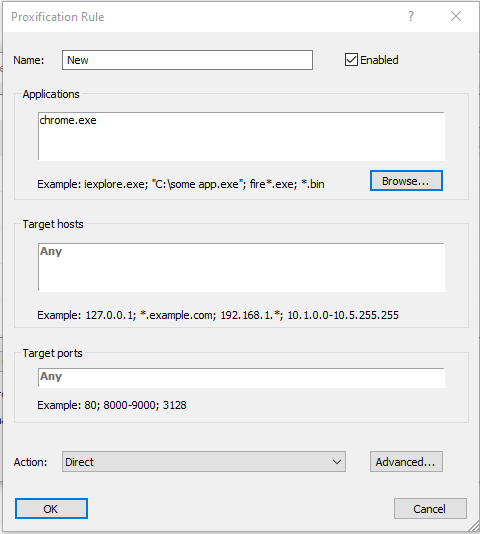Click the Enabled label text
Image resolution: width=480 pixels, height=534 pixels.
379,60
